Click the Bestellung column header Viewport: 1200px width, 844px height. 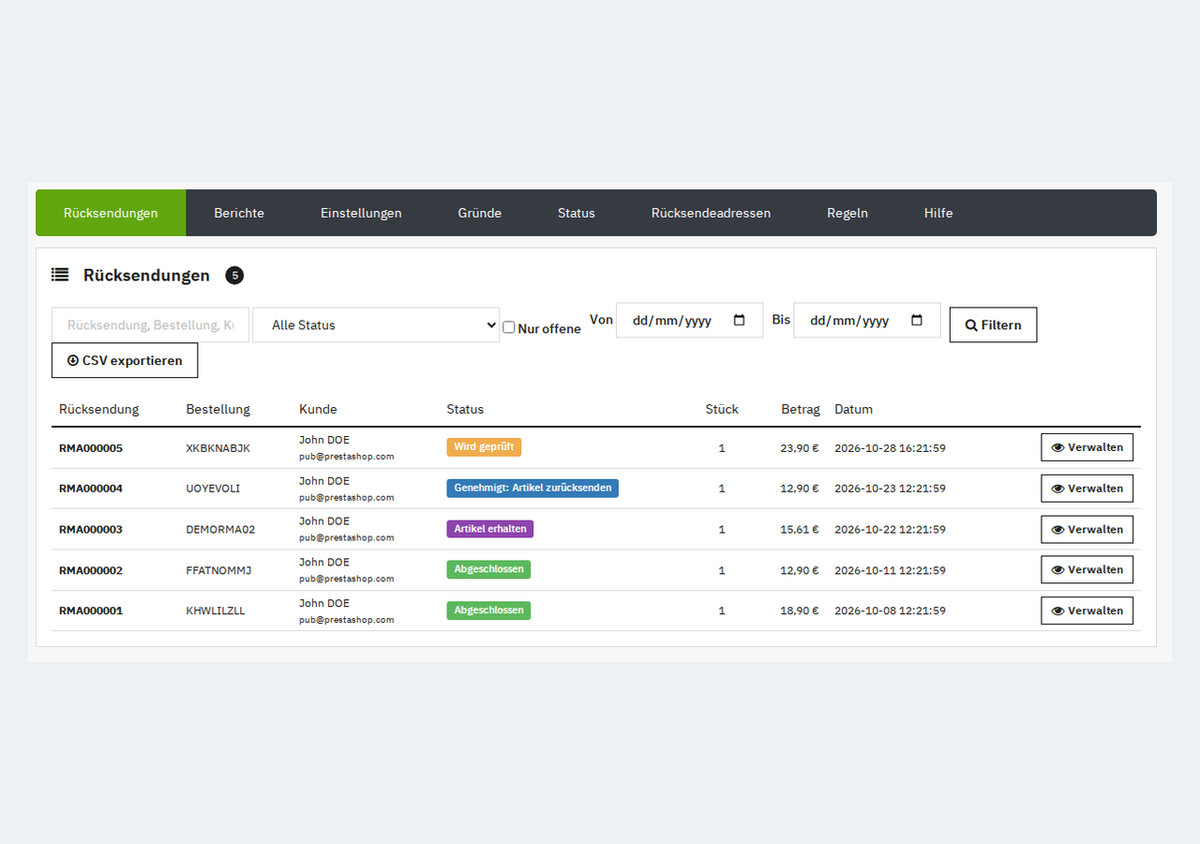[218, 409]
